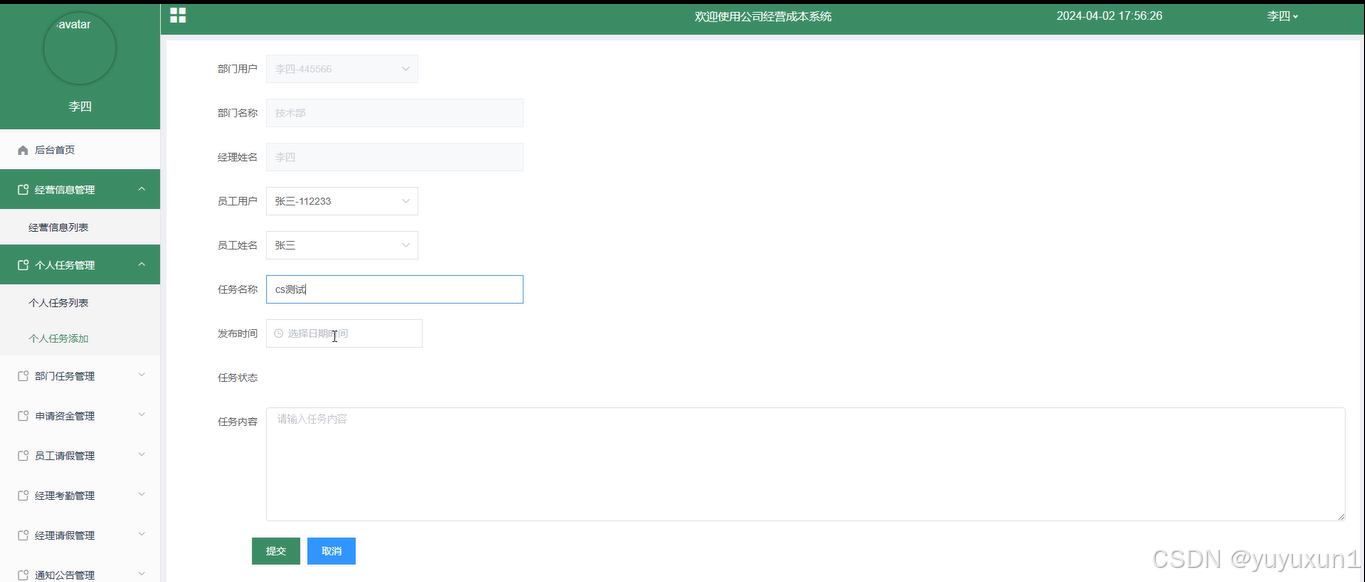Open 个人任务列表 submenu item
This screenshot has height=582, width=1365.
pos(80,303)
